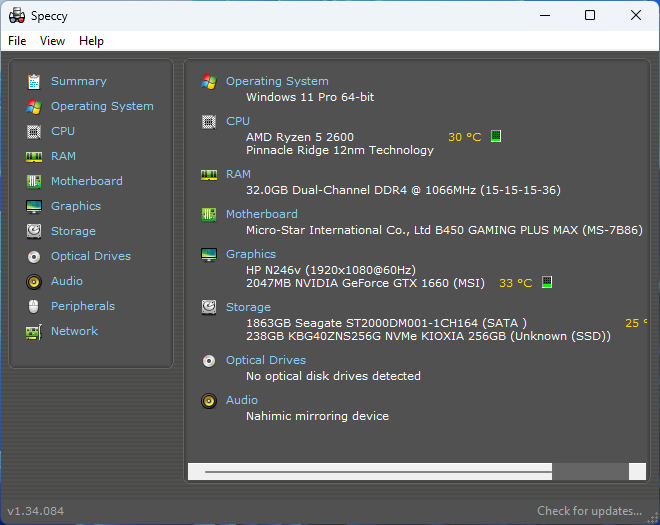
Task: Open the View menu
Action: pos(52,41)
